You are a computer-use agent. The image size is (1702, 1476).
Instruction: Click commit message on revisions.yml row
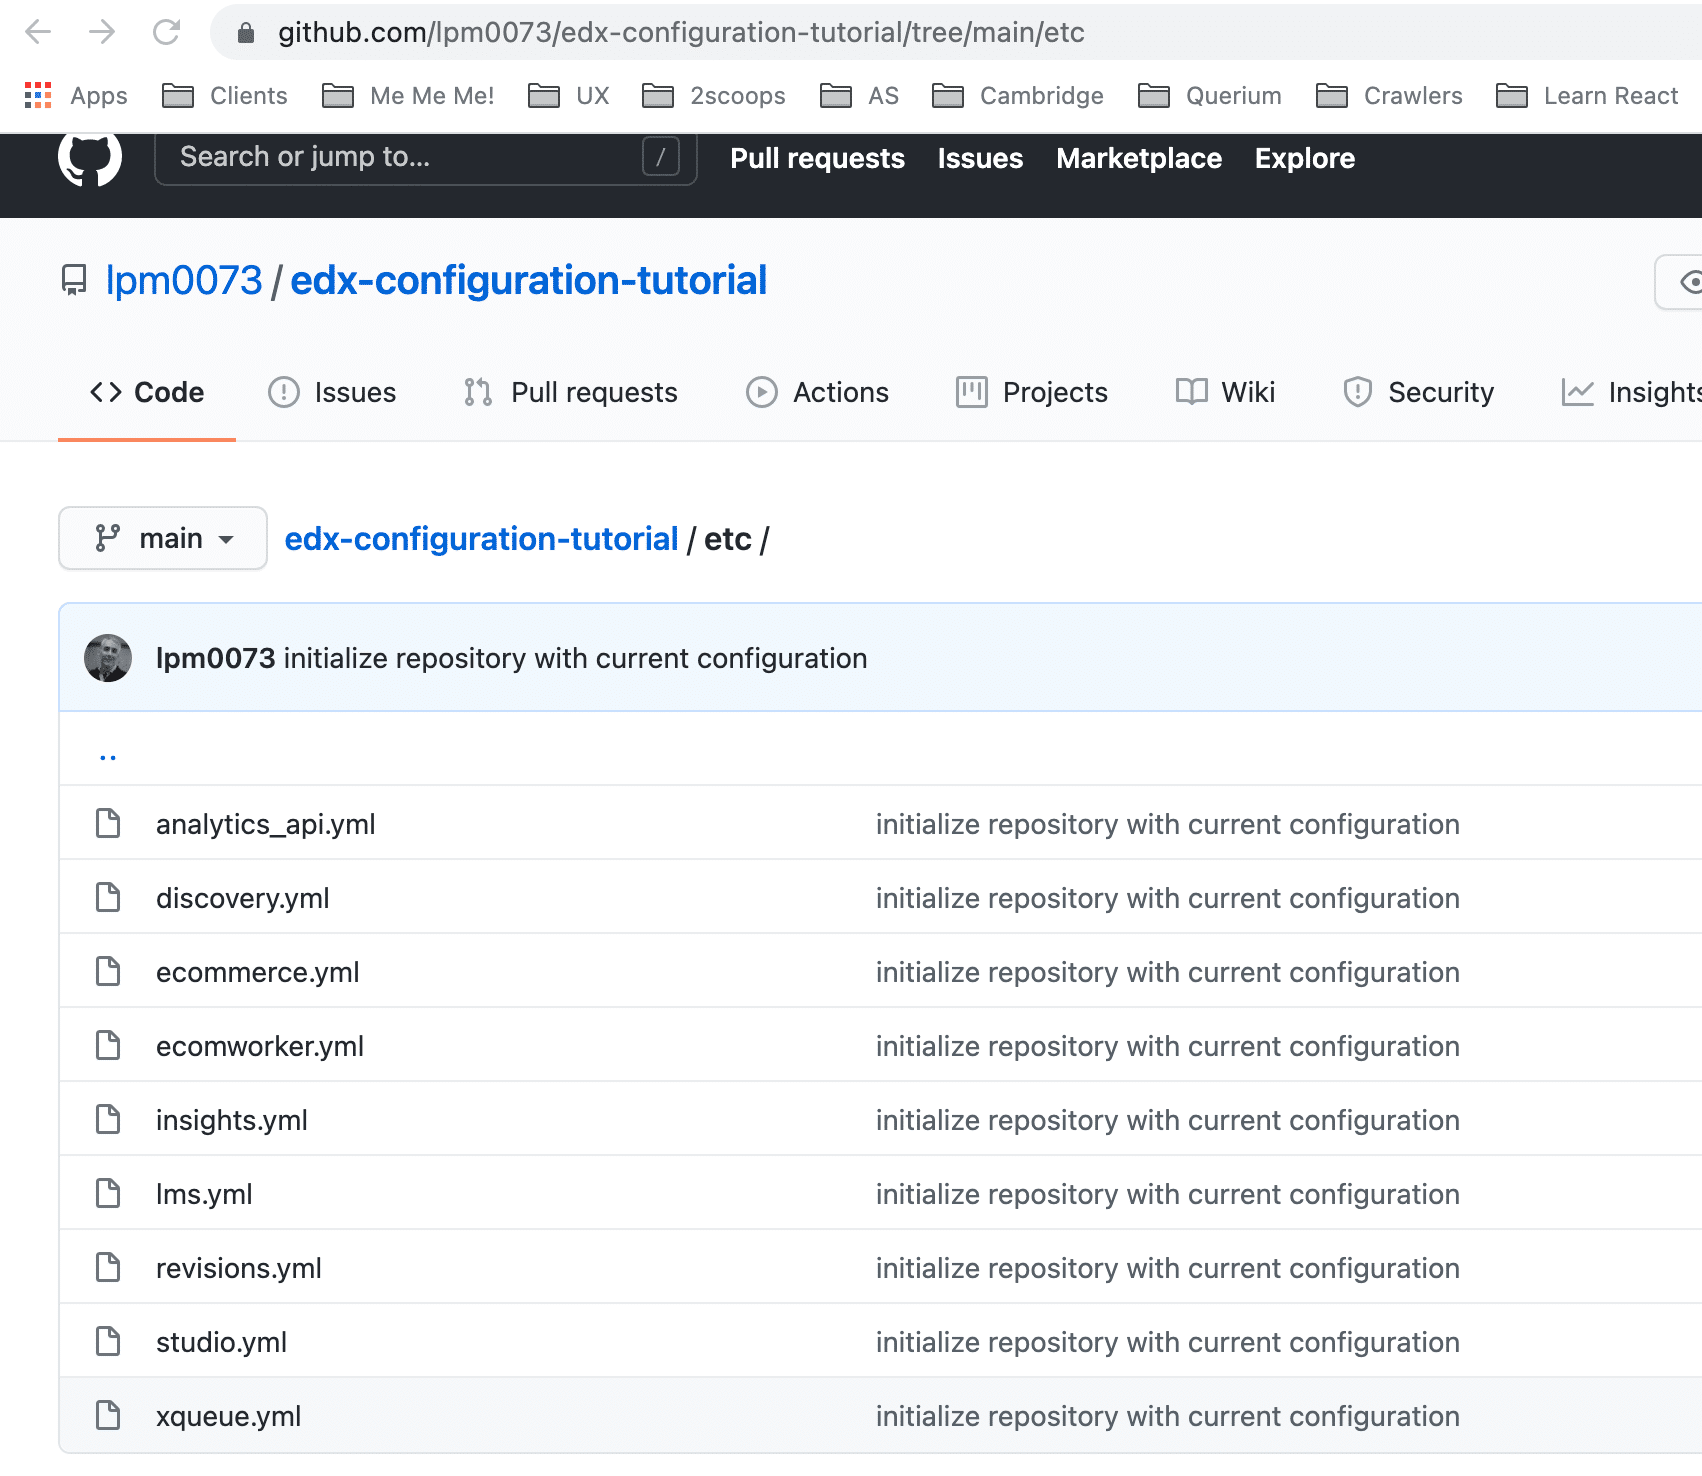[x=1168, y=1268]
